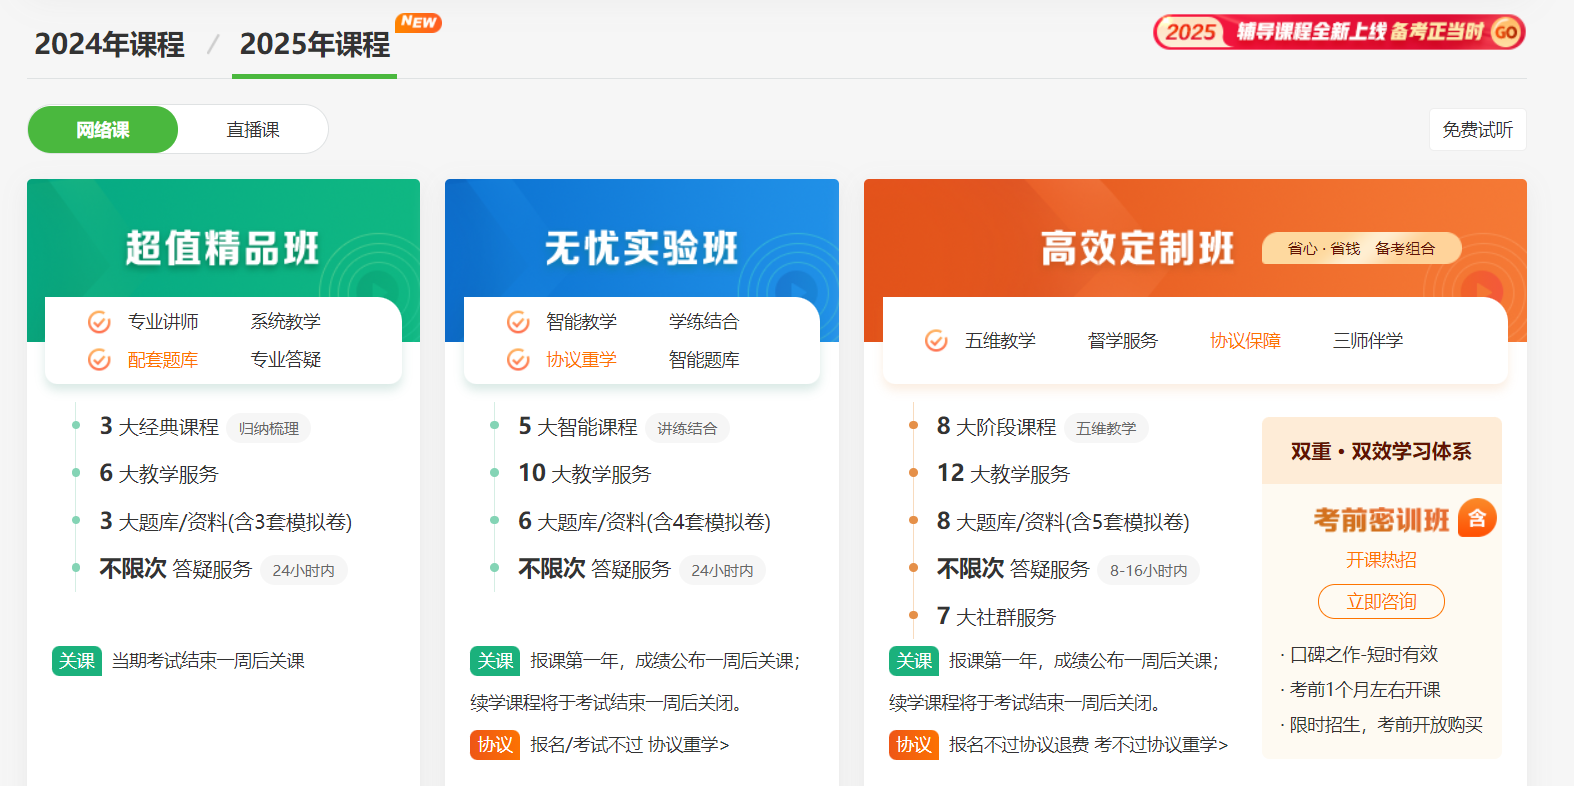
Task: Open 报名/考试不过 协议重学> link
Action: coord(629,745)
